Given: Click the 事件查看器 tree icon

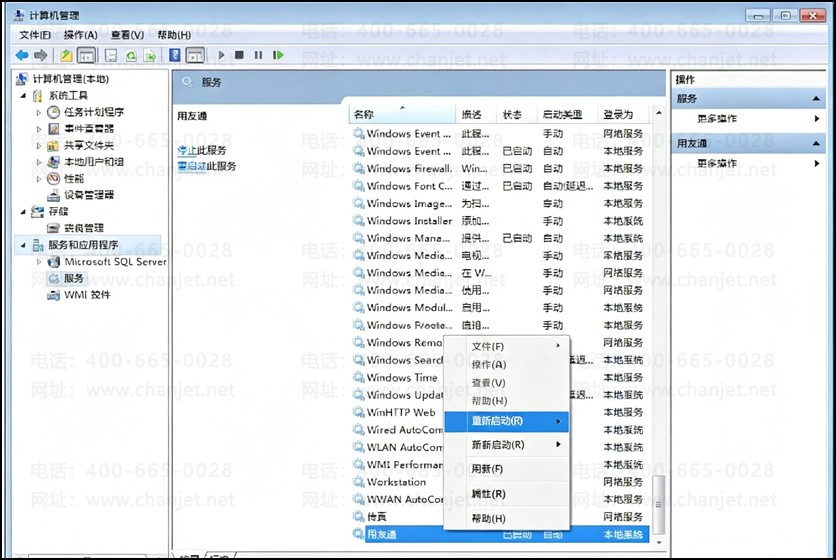Looking at the screenshot, I should point(53,129).
